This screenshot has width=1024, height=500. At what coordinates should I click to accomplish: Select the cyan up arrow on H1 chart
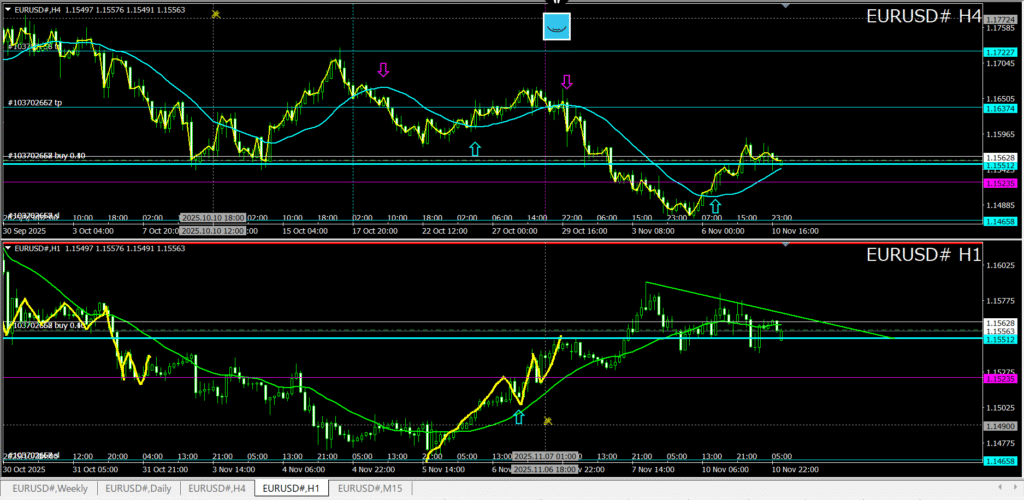tap(518, 416)
